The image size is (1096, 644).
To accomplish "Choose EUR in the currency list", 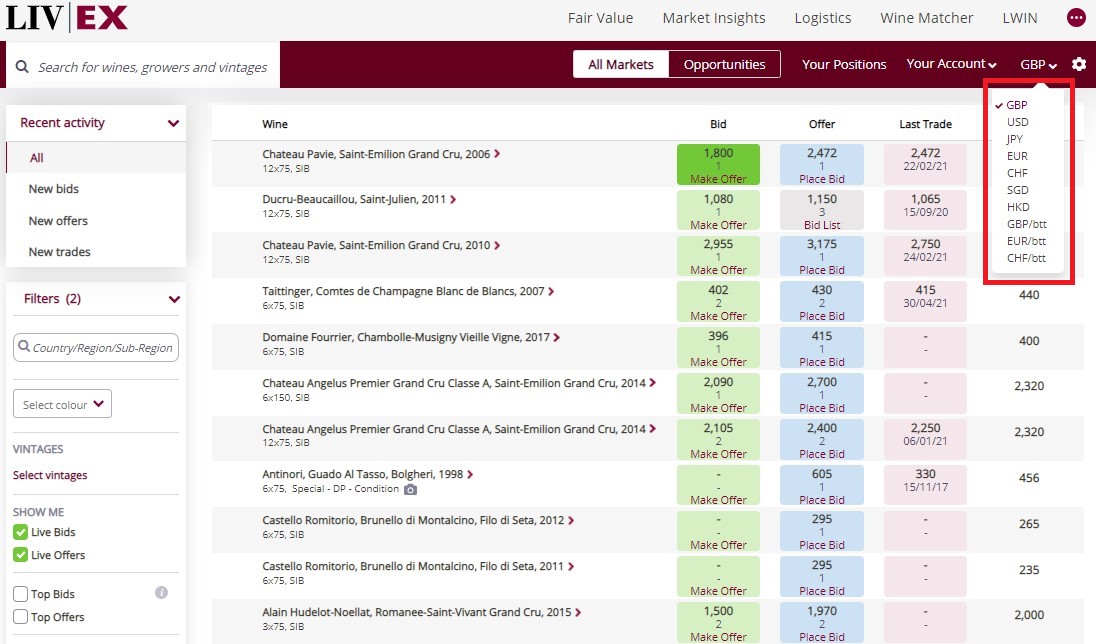I will (1017, 156).
